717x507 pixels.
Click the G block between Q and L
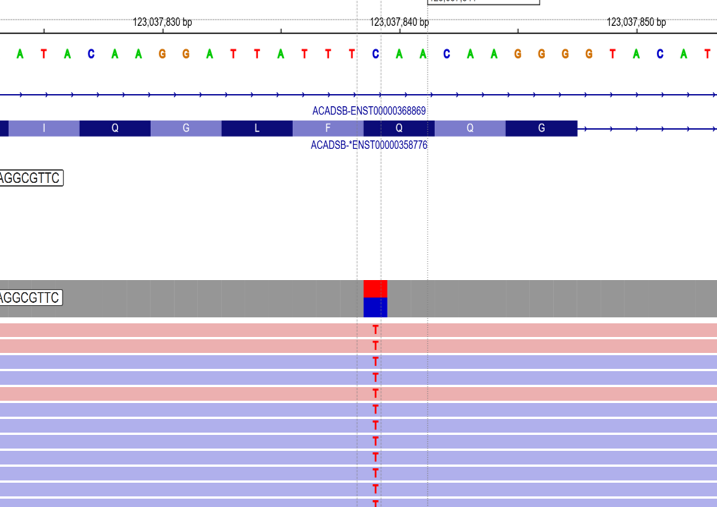click(x=186, y=128)
